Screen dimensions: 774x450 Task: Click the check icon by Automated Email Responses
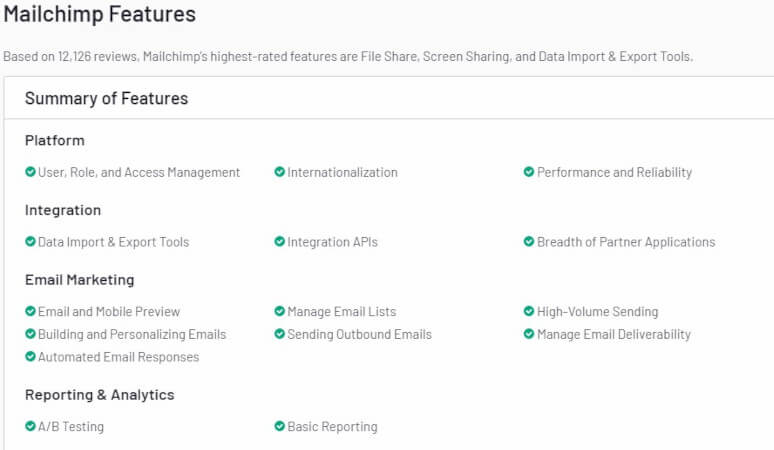click(30, 357)
